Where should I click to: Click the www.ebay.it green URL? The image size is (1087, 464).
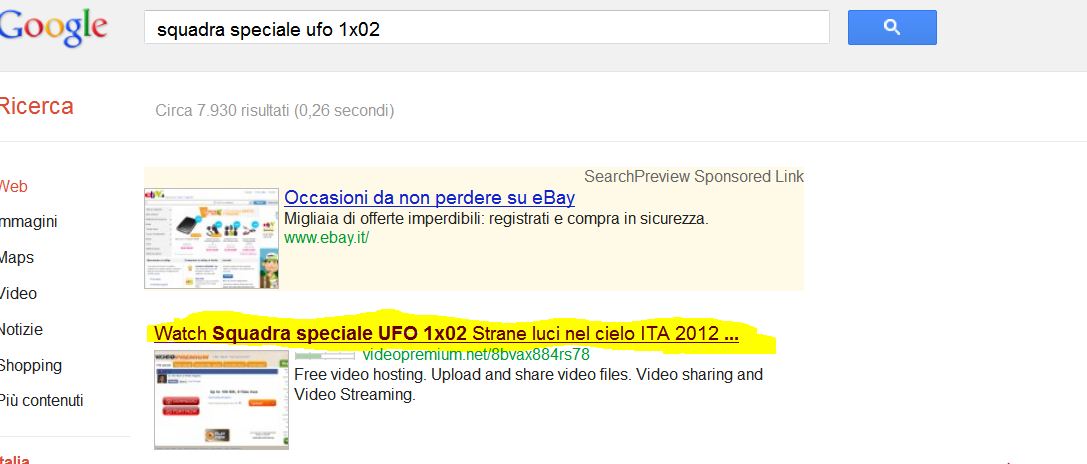click(x=327, y=238)
